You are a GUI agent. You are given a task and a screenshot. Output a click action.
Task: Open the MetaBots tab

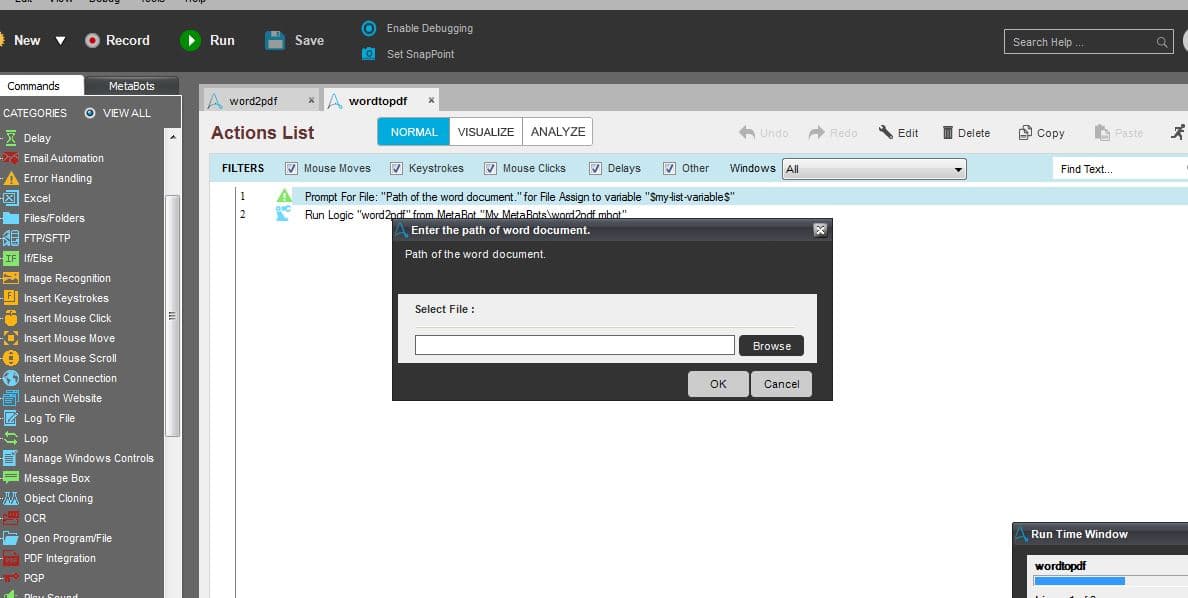coord(132,86)
